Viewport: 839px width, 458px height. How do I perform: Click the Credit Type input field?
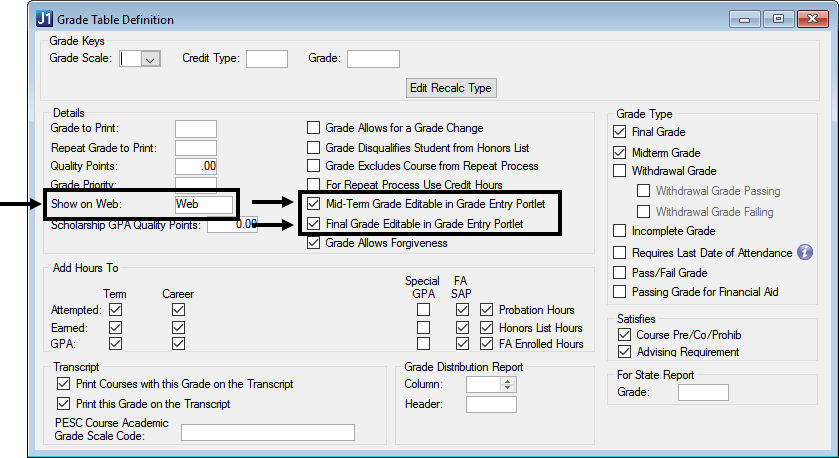click(x=266, y=59)
